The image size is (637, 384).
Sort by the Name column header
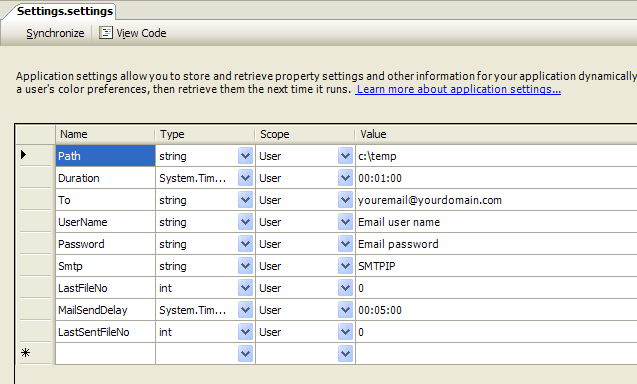tap(105, 134)
